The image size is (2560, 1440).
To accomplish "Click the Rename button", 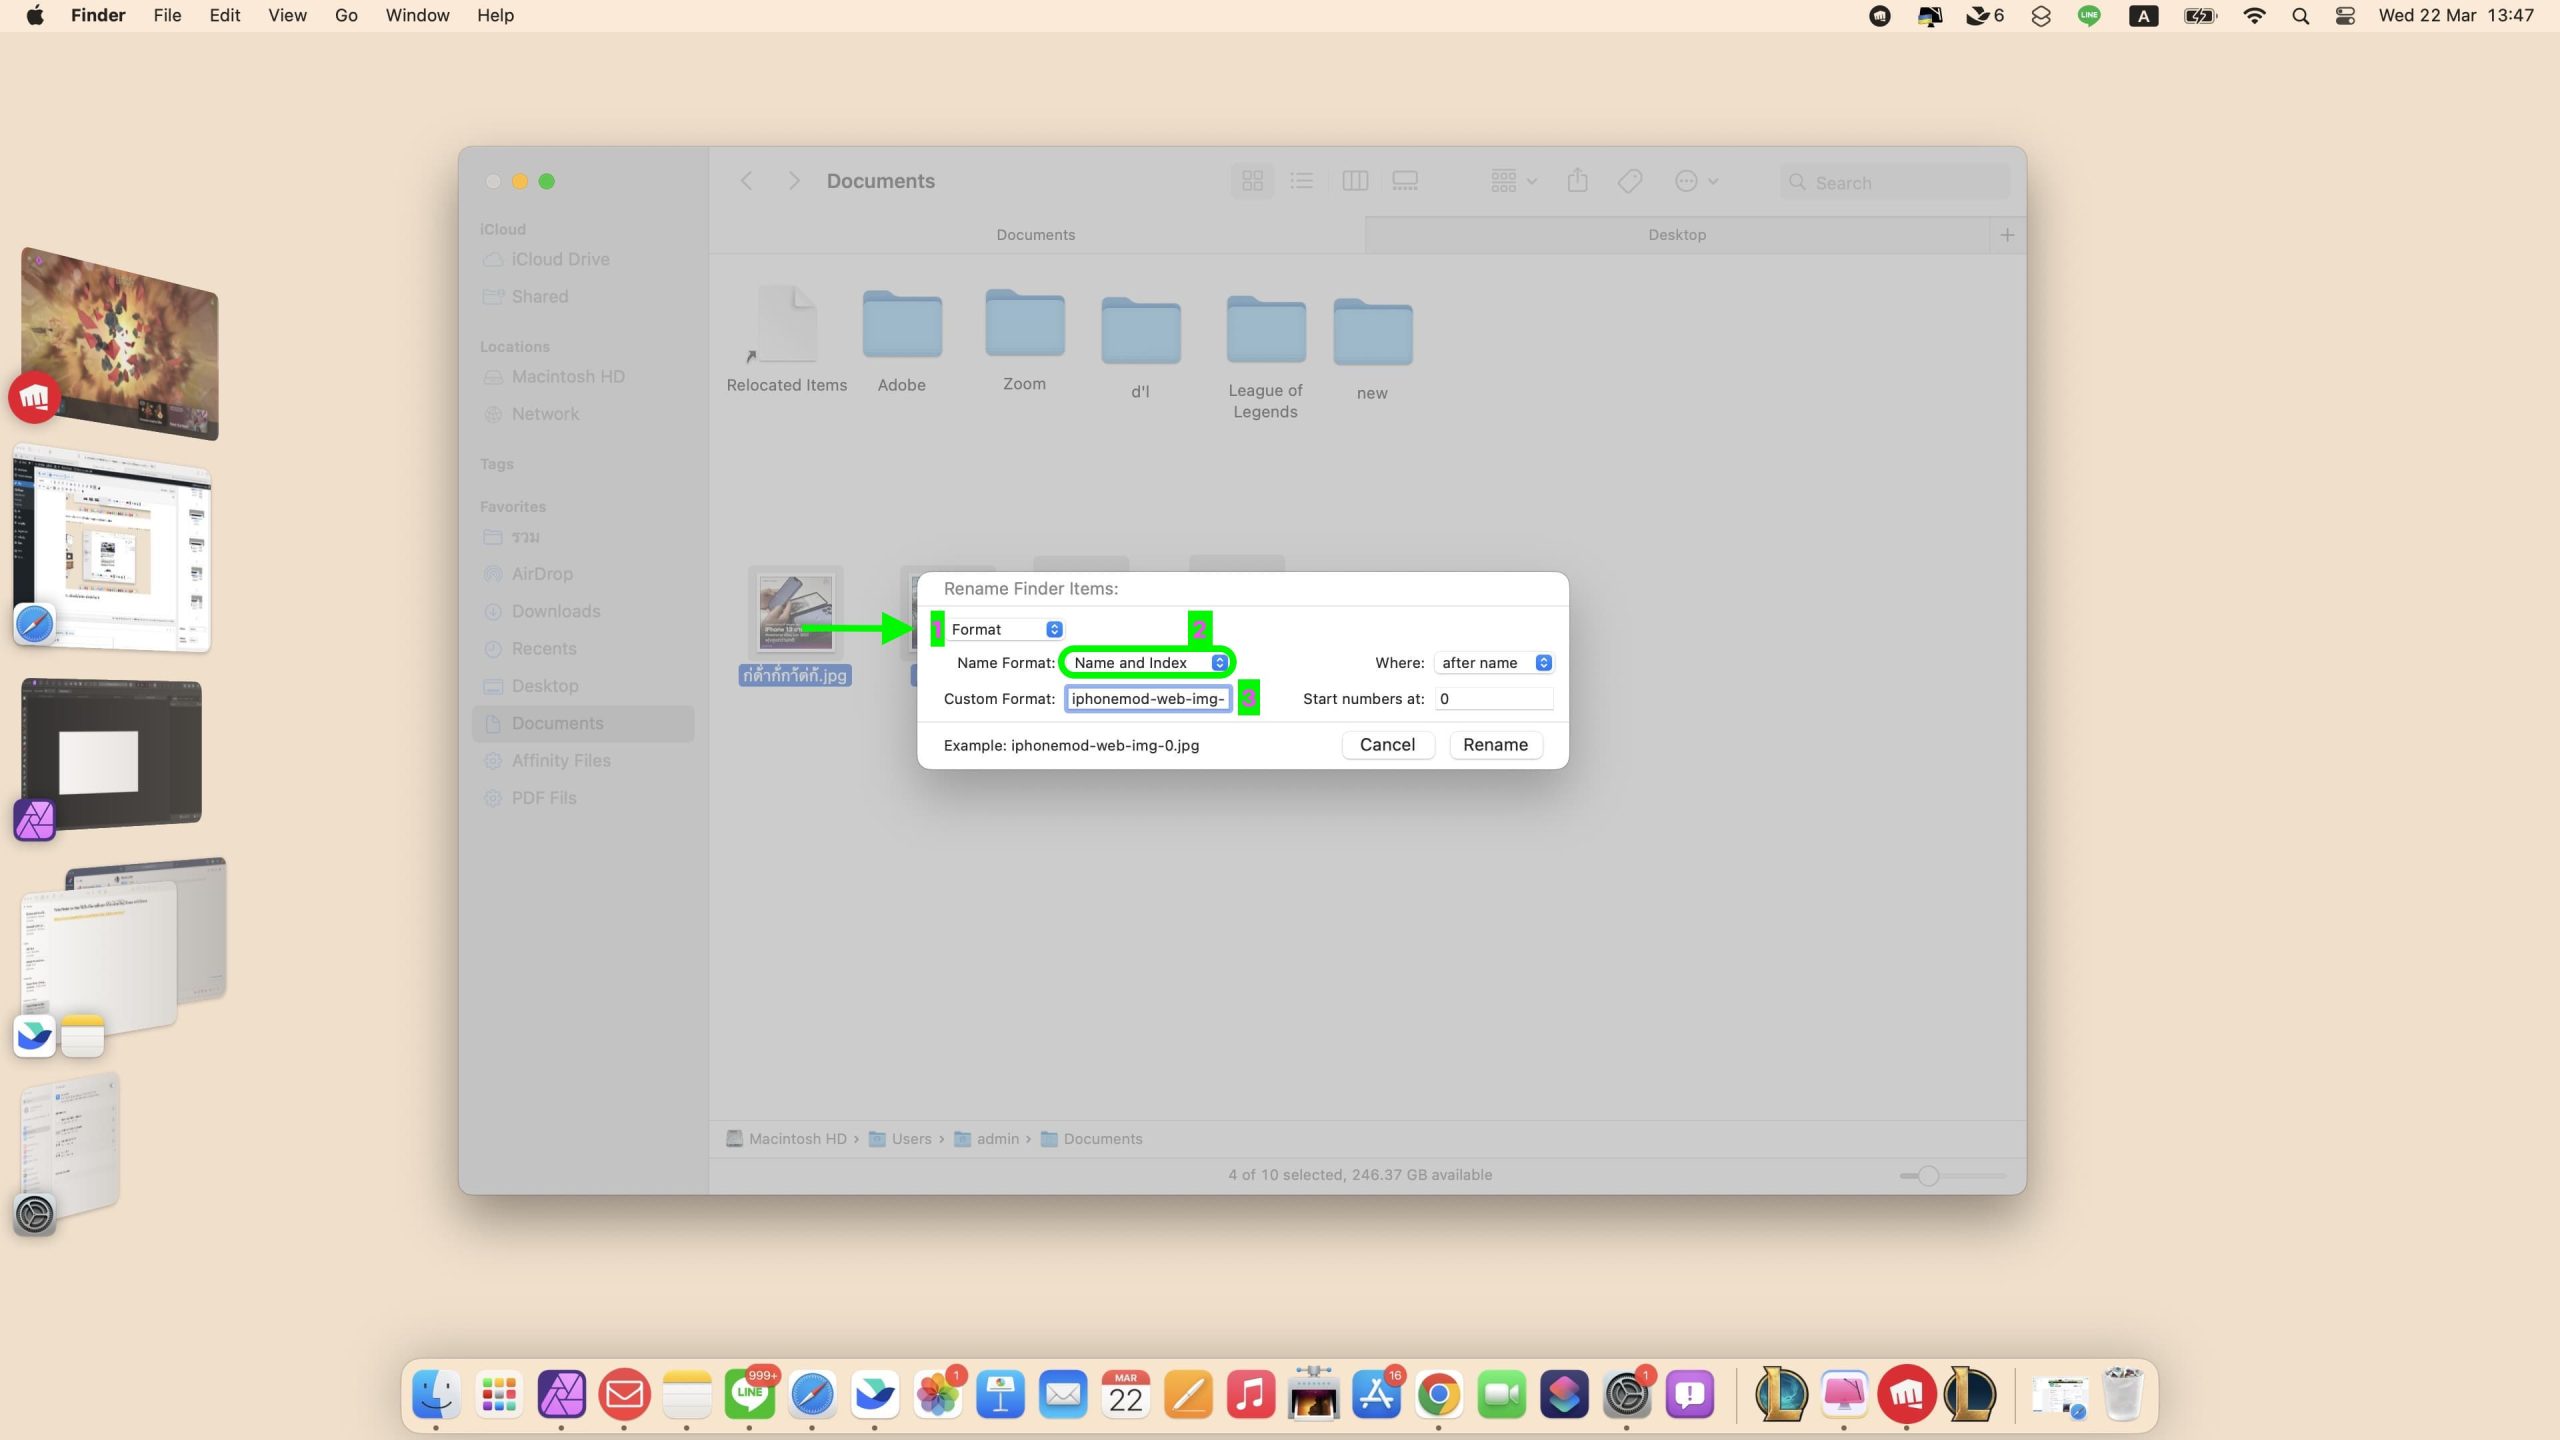I will [x=1495, y=745].
